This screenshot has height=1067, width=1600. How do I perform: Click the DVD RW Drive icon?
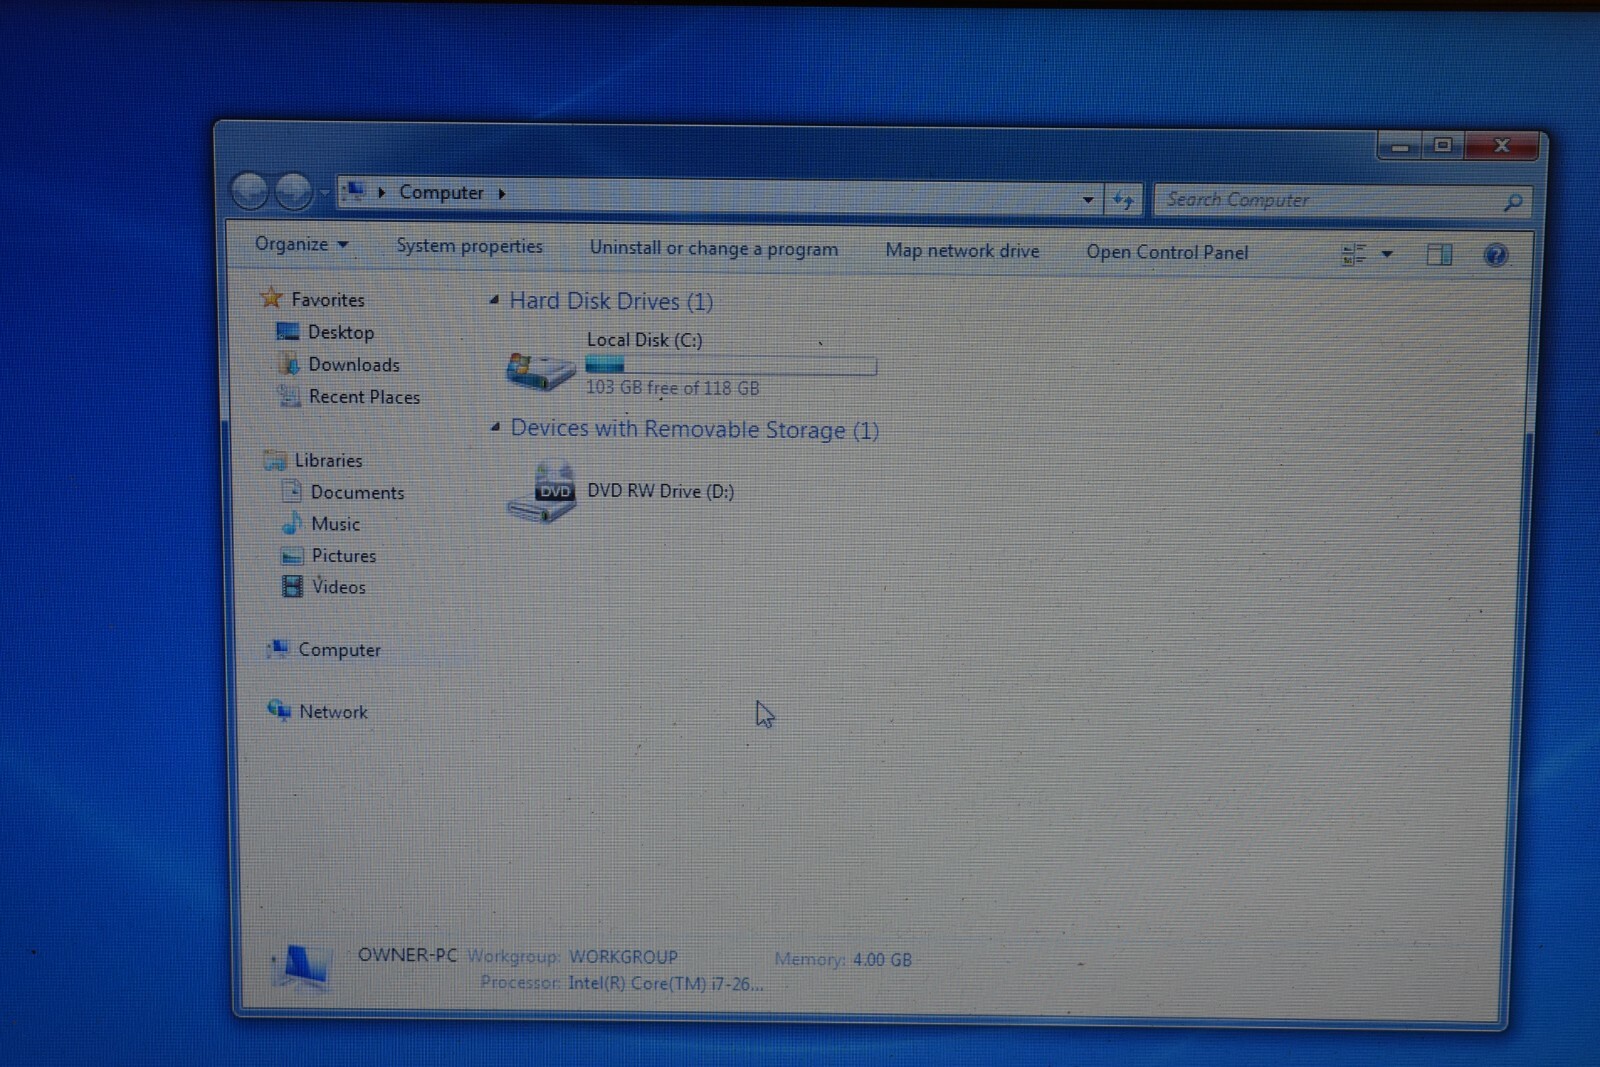[541, 492]
